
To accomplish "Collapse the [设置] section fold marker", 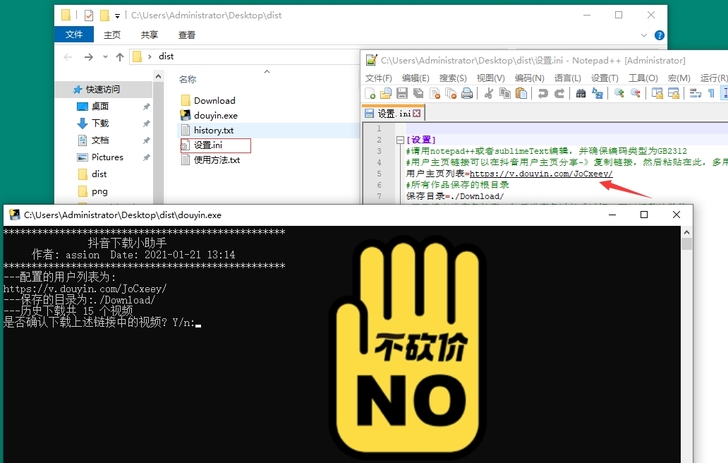I will pyautogui.click(x=400, y=140).
